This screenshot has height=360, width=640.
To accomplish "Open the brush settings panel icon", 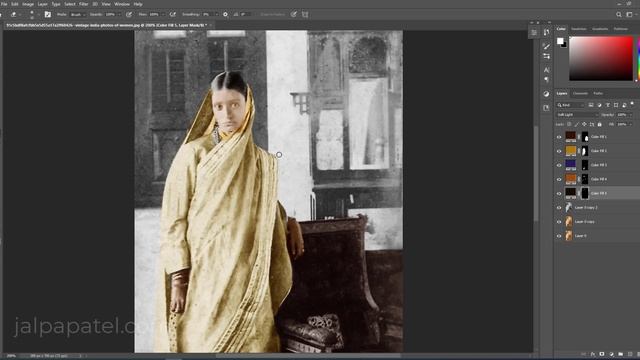I will point(48,14).
